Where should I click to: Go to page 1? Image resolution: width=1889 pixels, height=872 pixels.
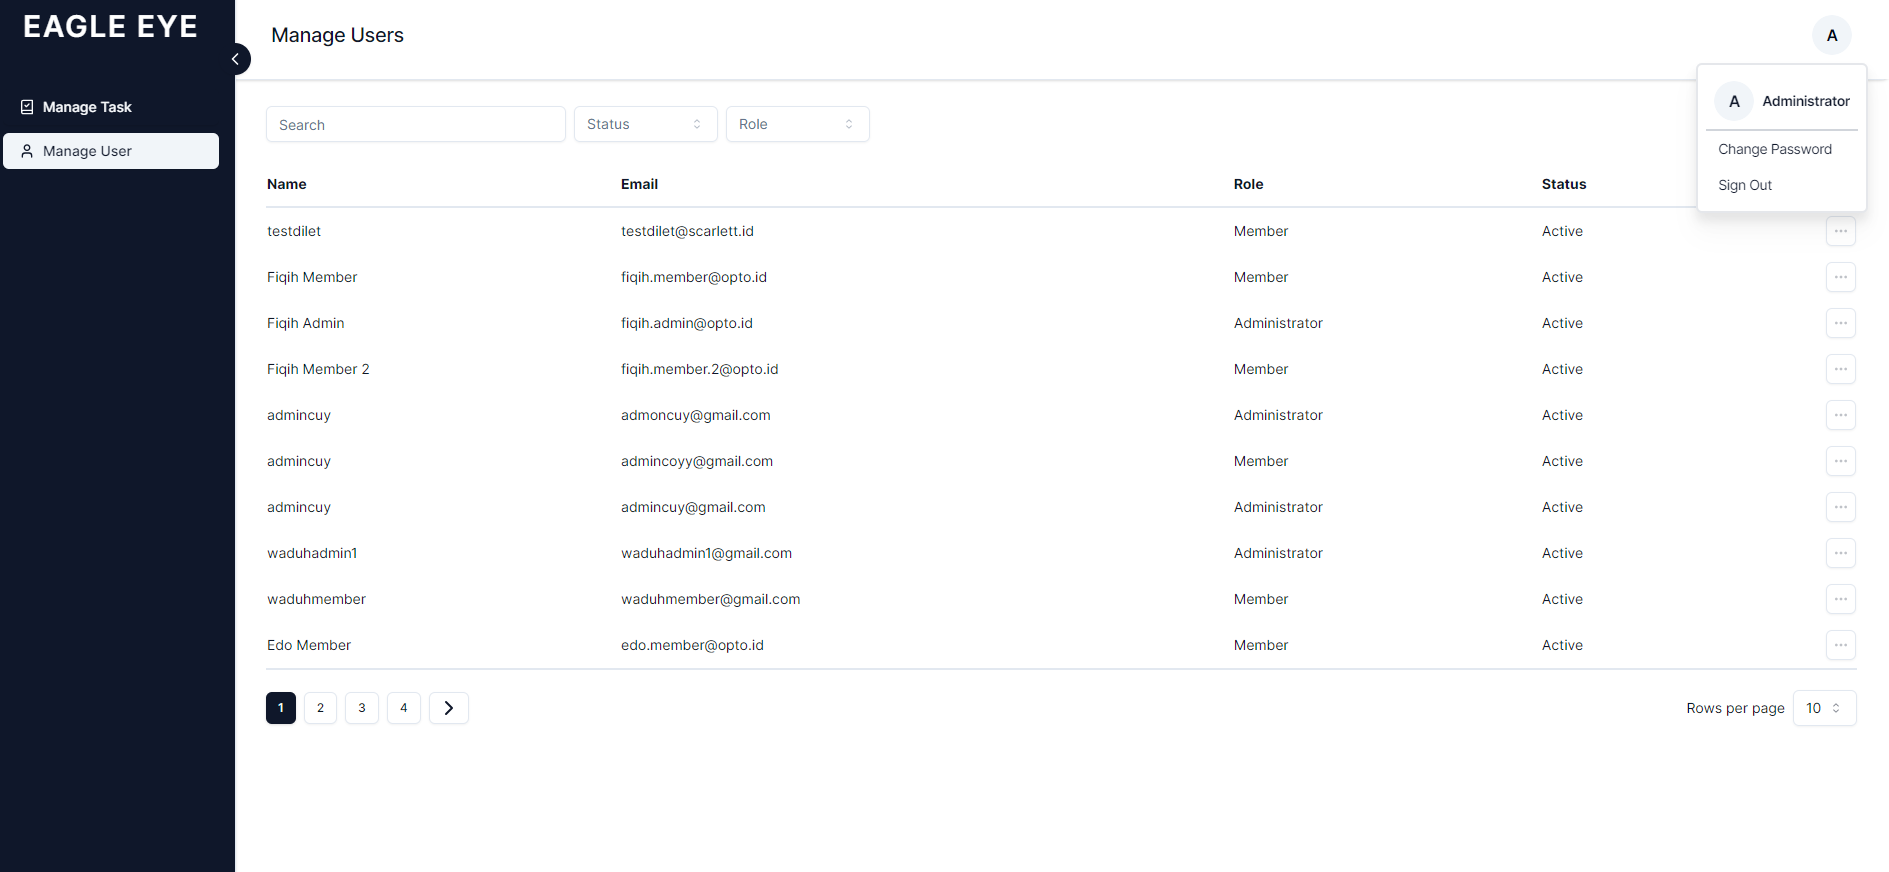click(281, 708)
